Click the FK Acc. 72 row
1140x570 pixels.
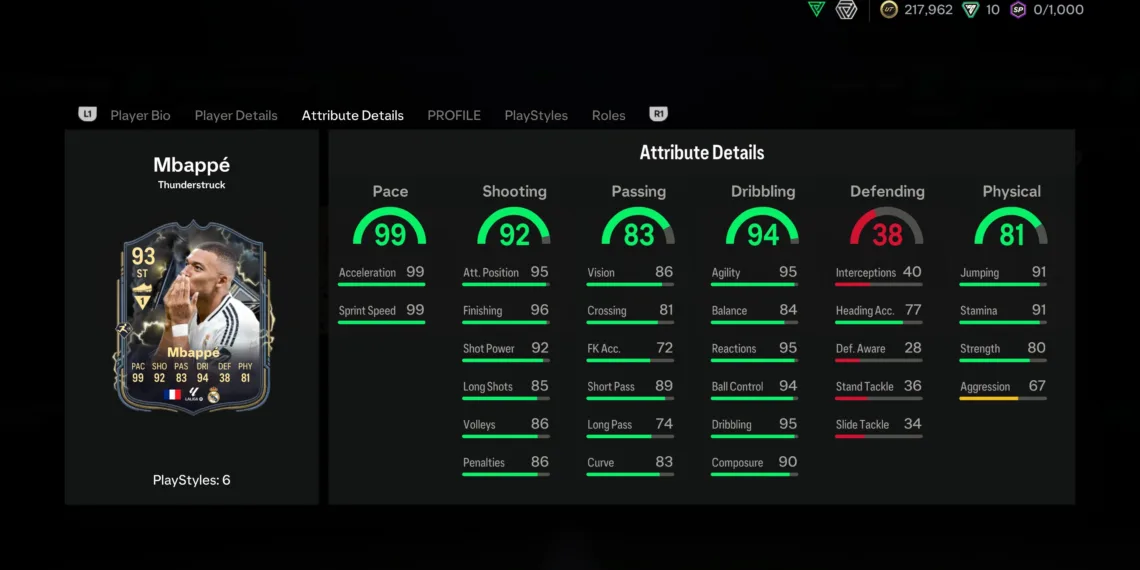click(x=630, y=350)
